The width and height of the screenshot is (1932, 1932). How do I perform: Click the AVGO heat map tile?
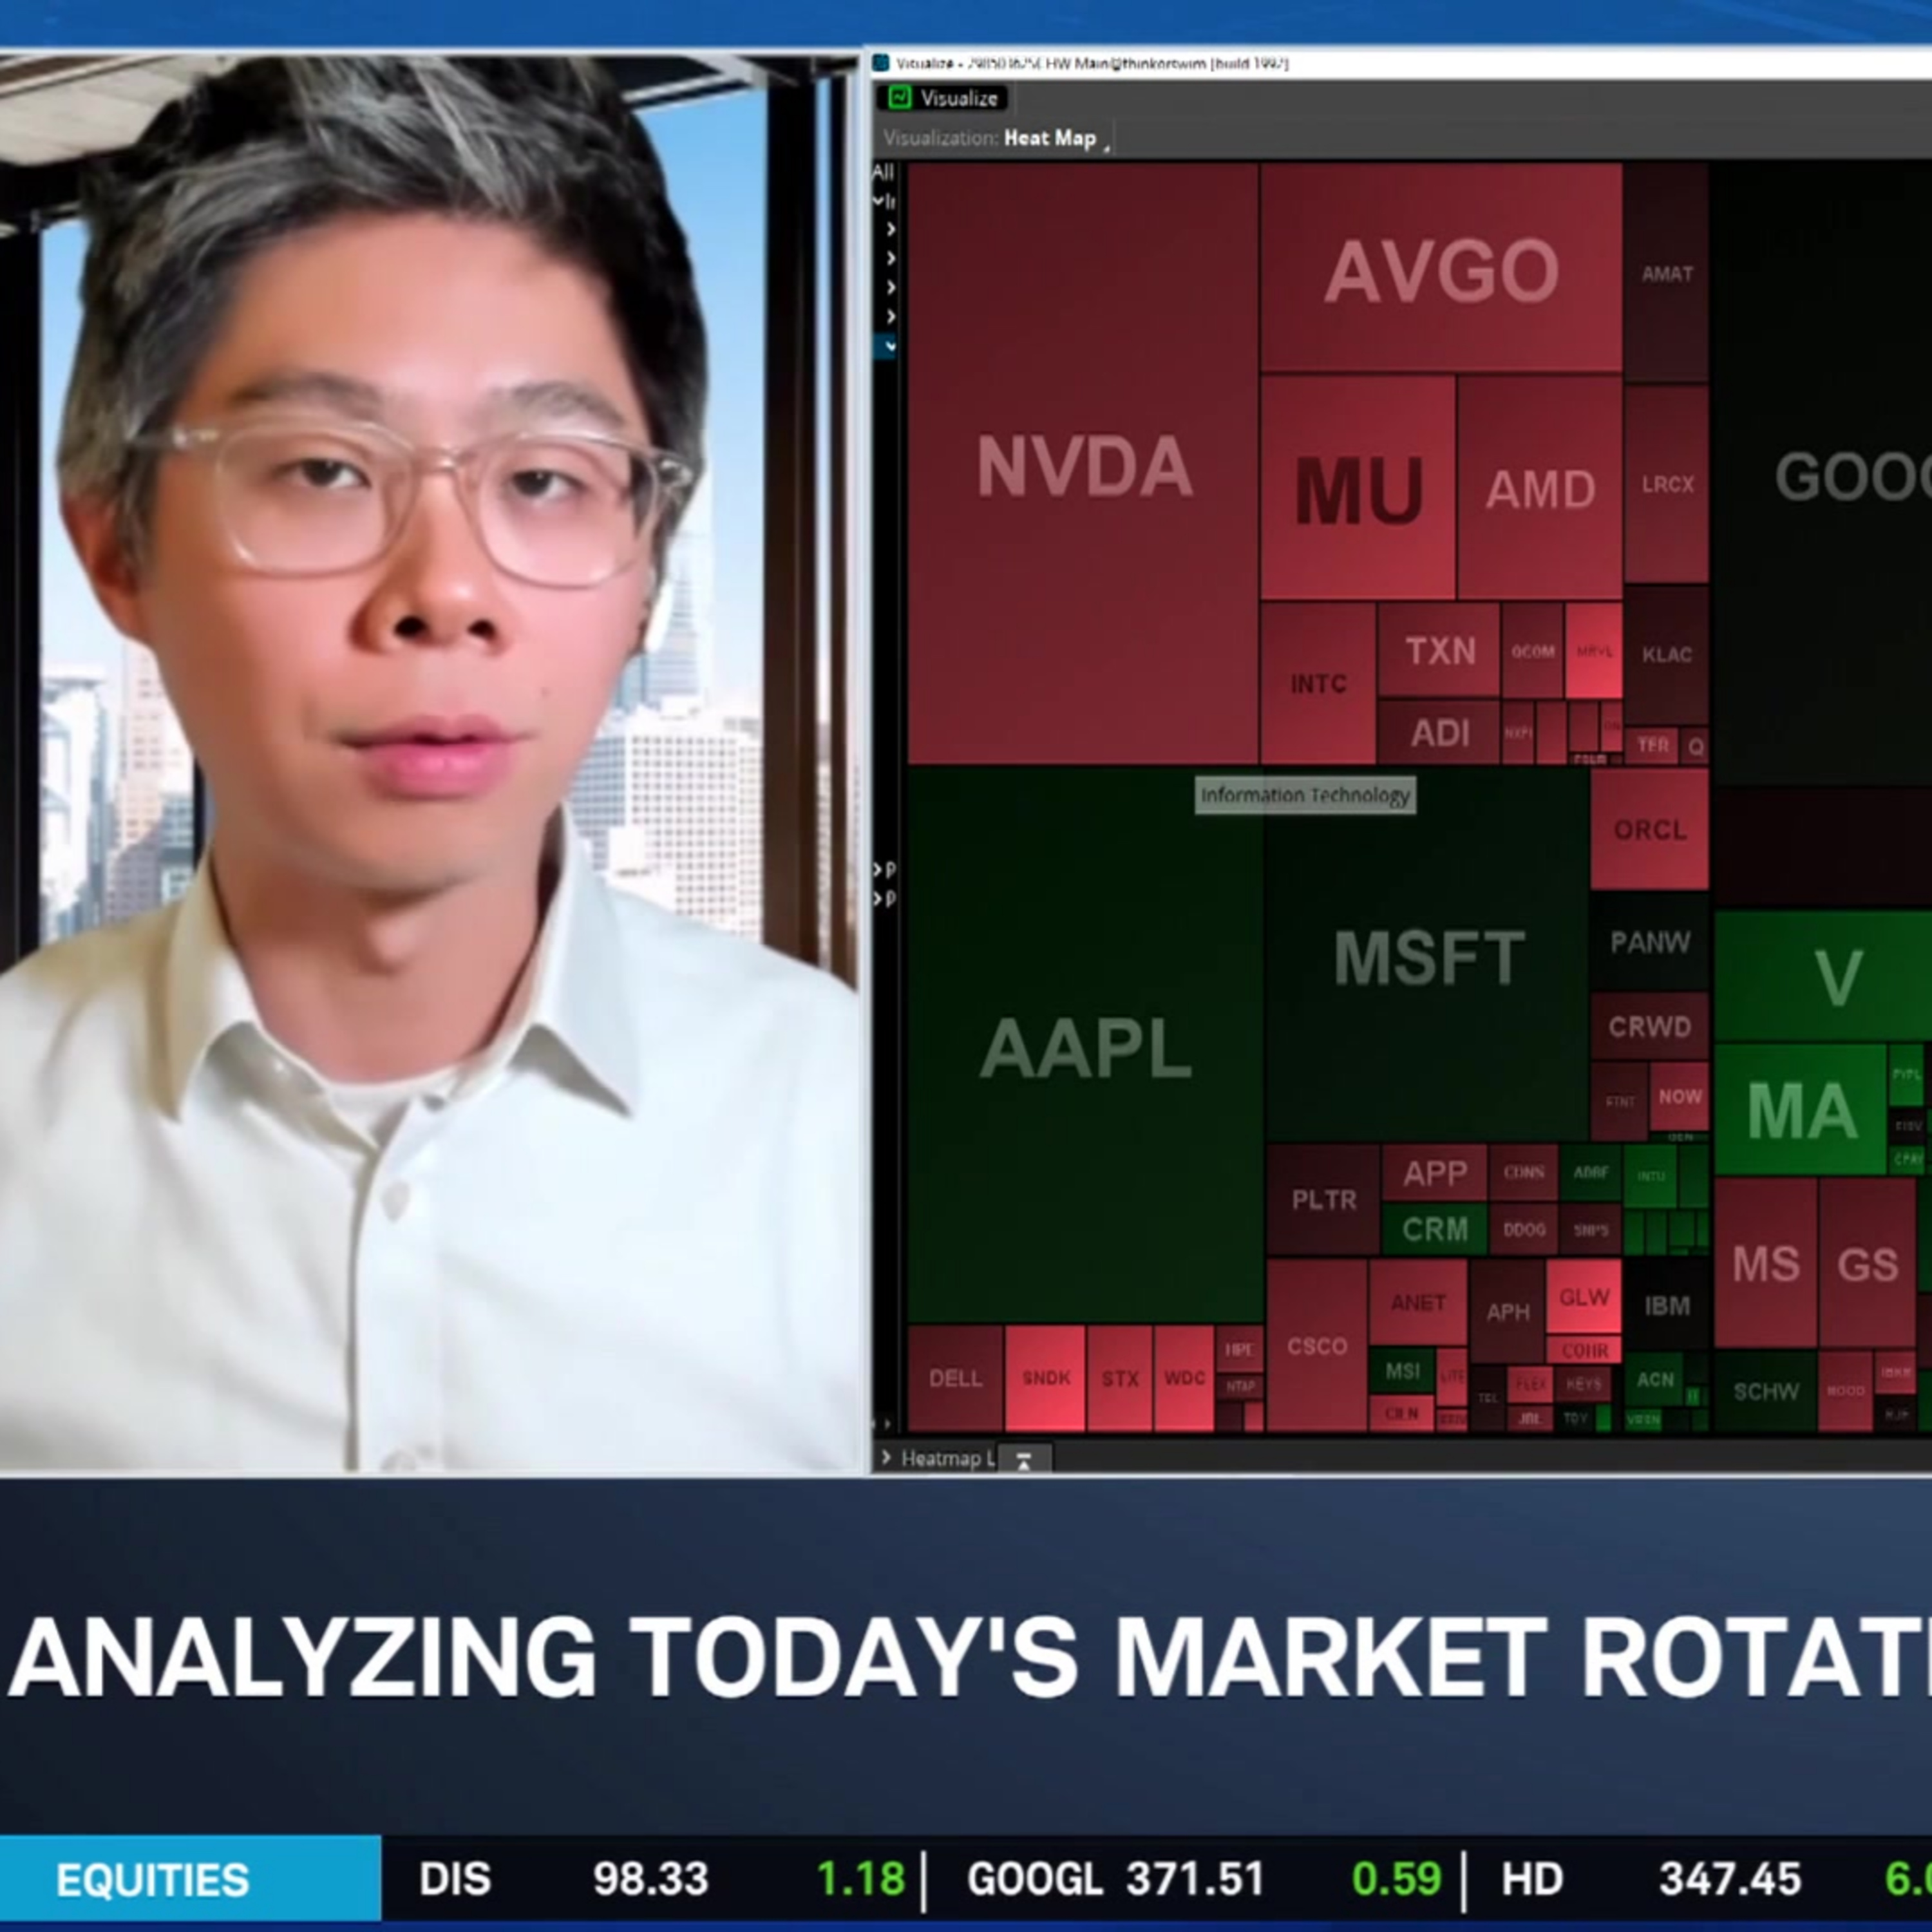pyautogui.click(x=1441, y=269)
